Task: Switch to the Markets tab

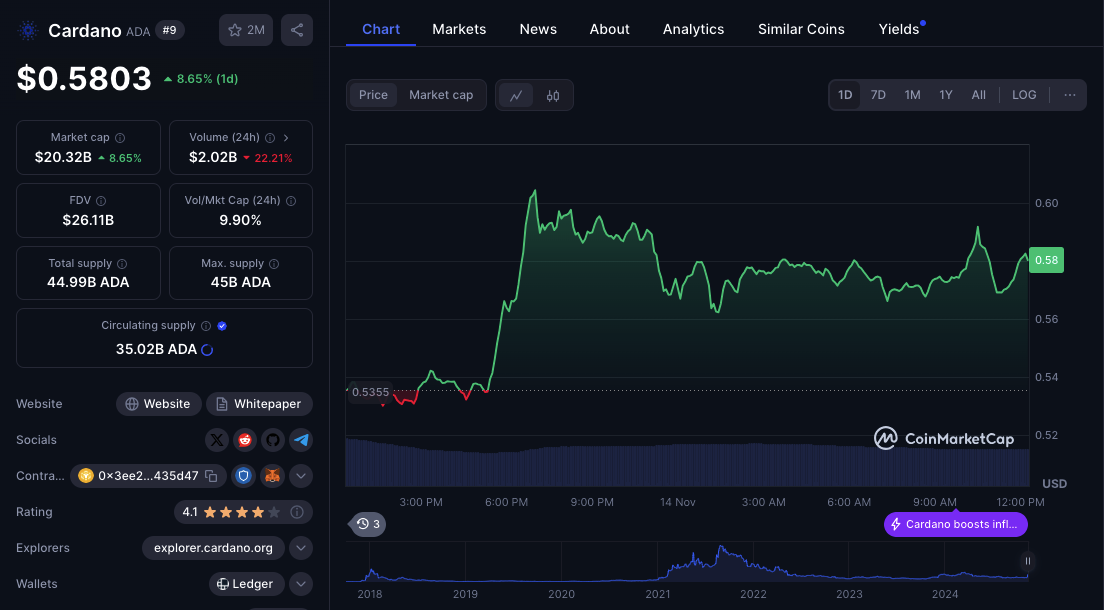Action: [x=459, y=29]
